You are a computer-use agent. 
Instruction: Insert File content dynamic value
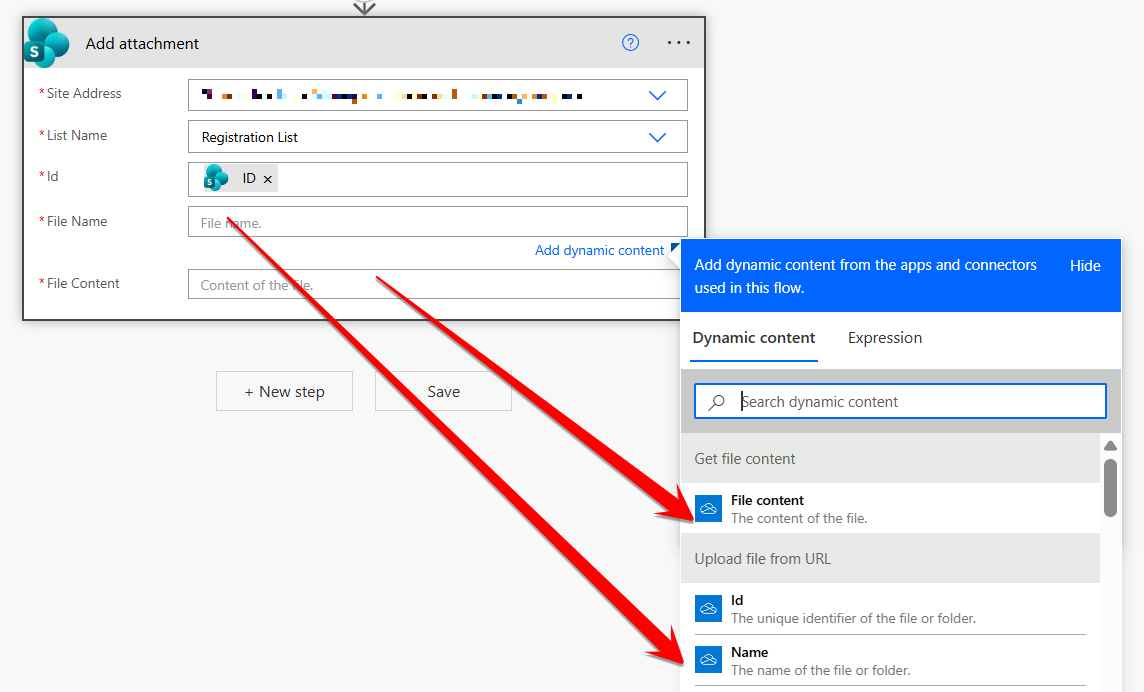click(x=890, y=509)
